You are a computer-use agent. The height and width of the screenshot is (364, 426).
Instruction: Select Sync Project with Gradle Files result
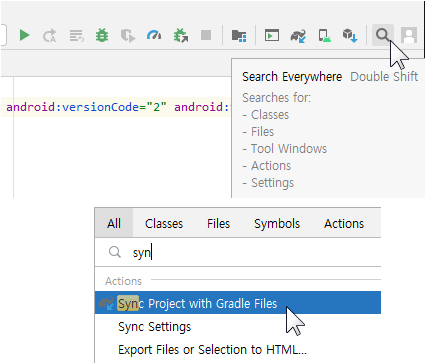coord(238,303)
